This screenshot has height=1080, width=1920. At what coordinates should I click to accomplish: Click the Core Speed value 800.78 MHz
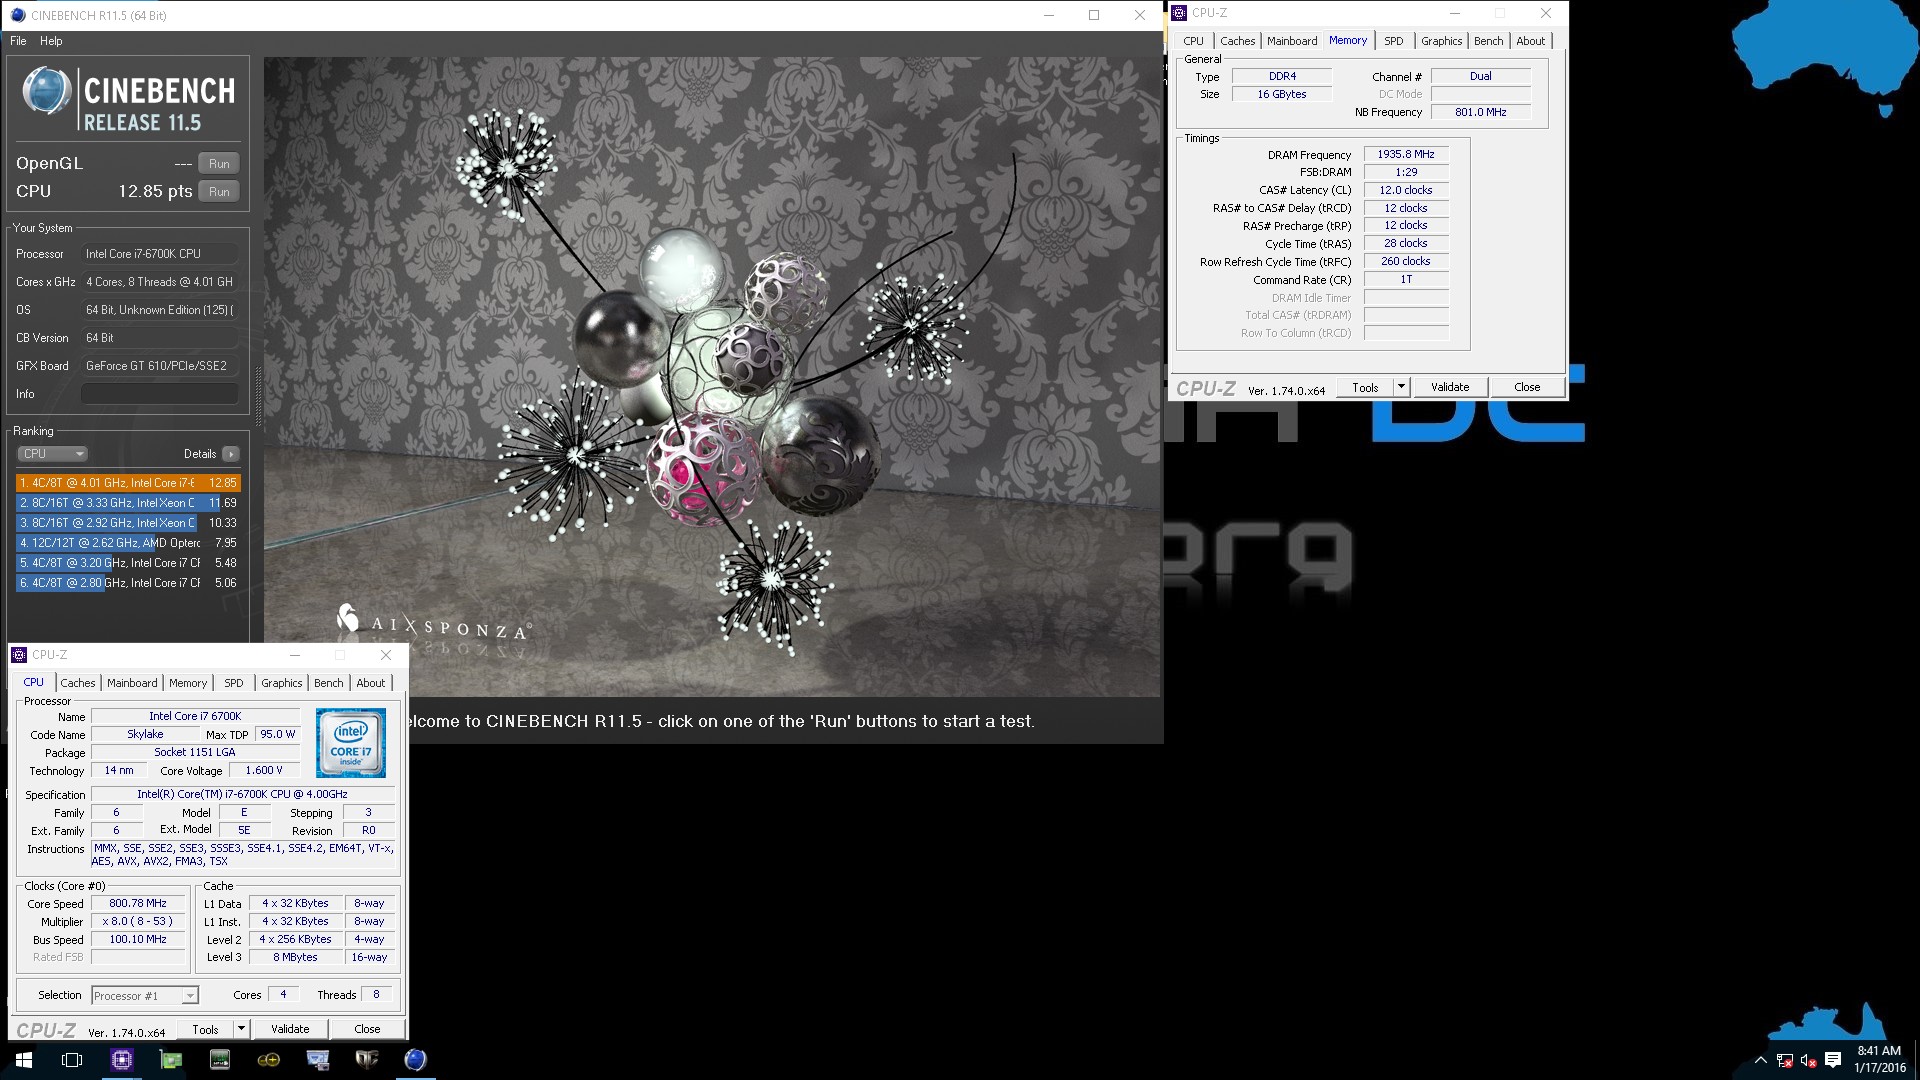pos(138,903)
